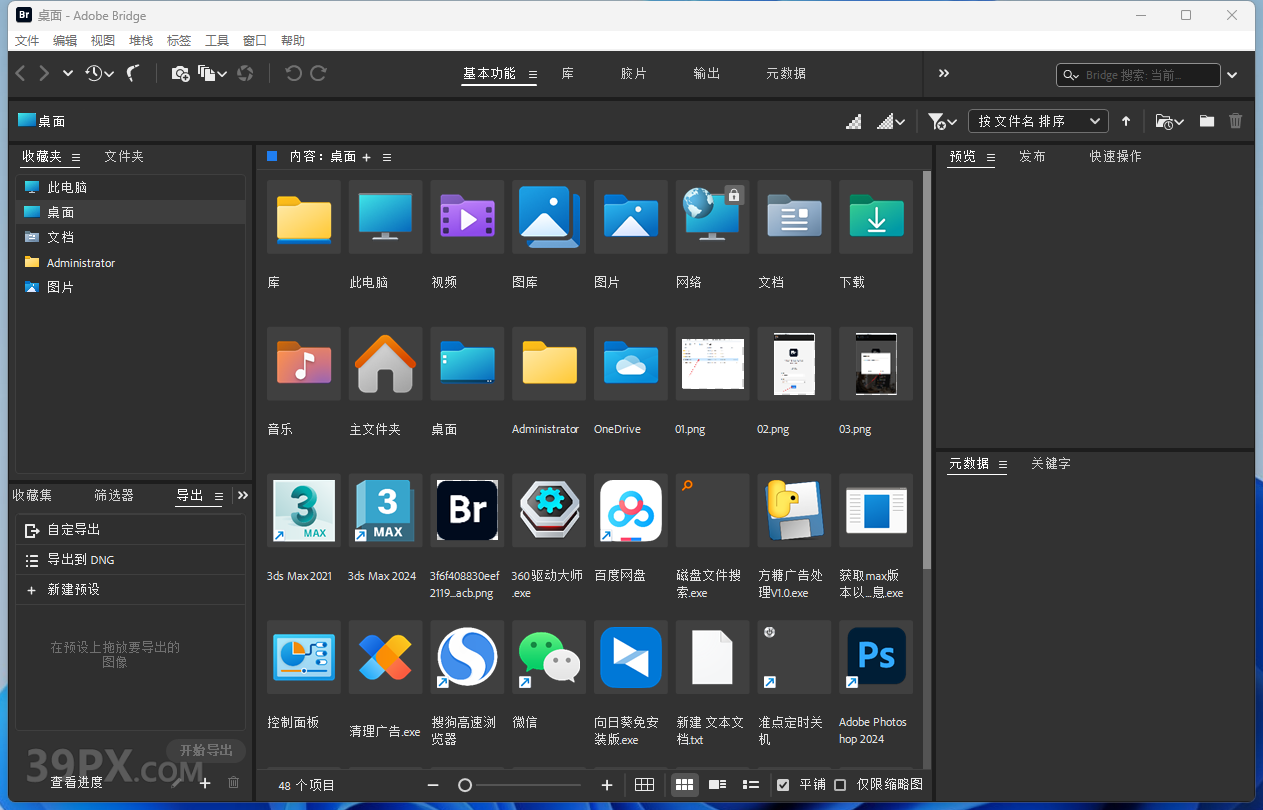Select the 百度网盘 shortcut icon
This screenshot has width=1263, height=810.
point(631,510)
